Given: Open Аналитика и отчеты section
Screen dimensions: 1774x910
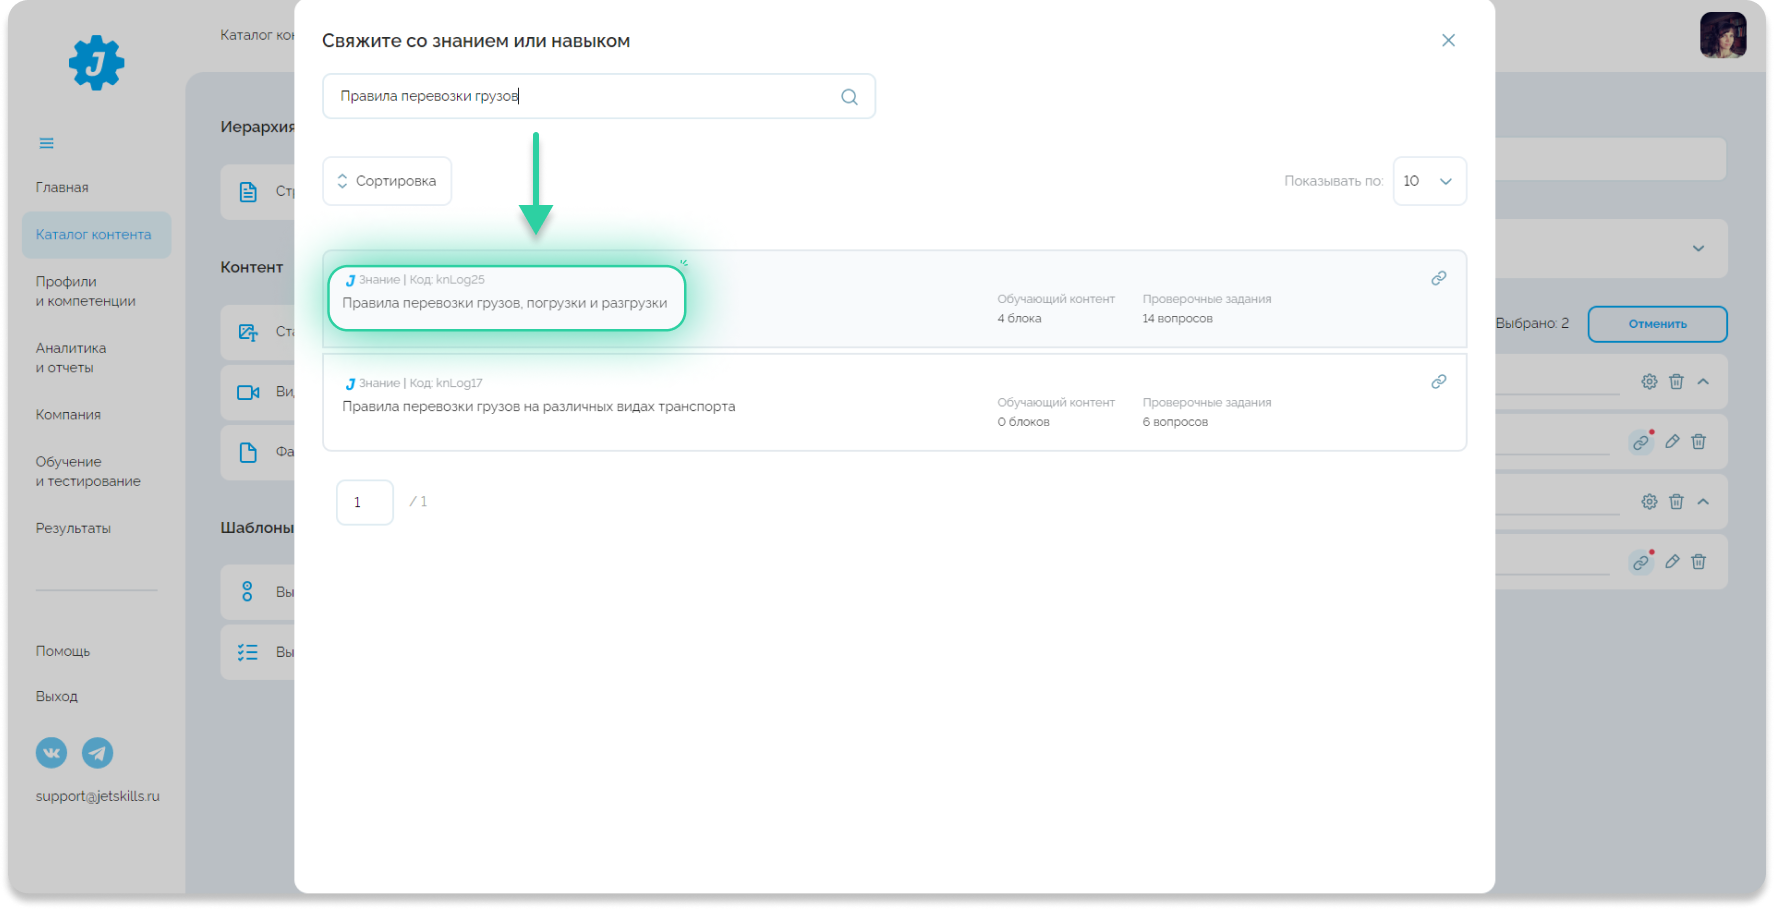Looking at the screenshot, I should (x=71, y=358).
